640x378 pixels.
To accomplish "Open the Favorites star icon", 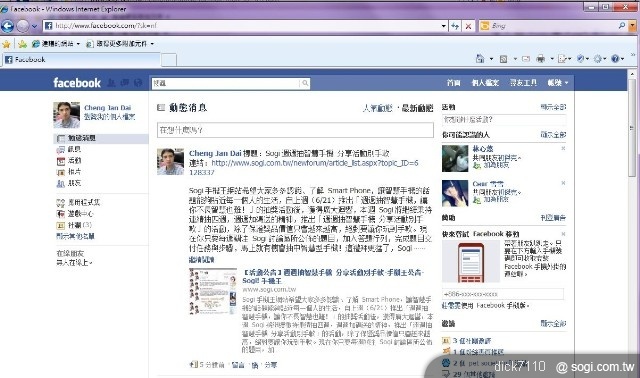I will [x=7, y=44].
